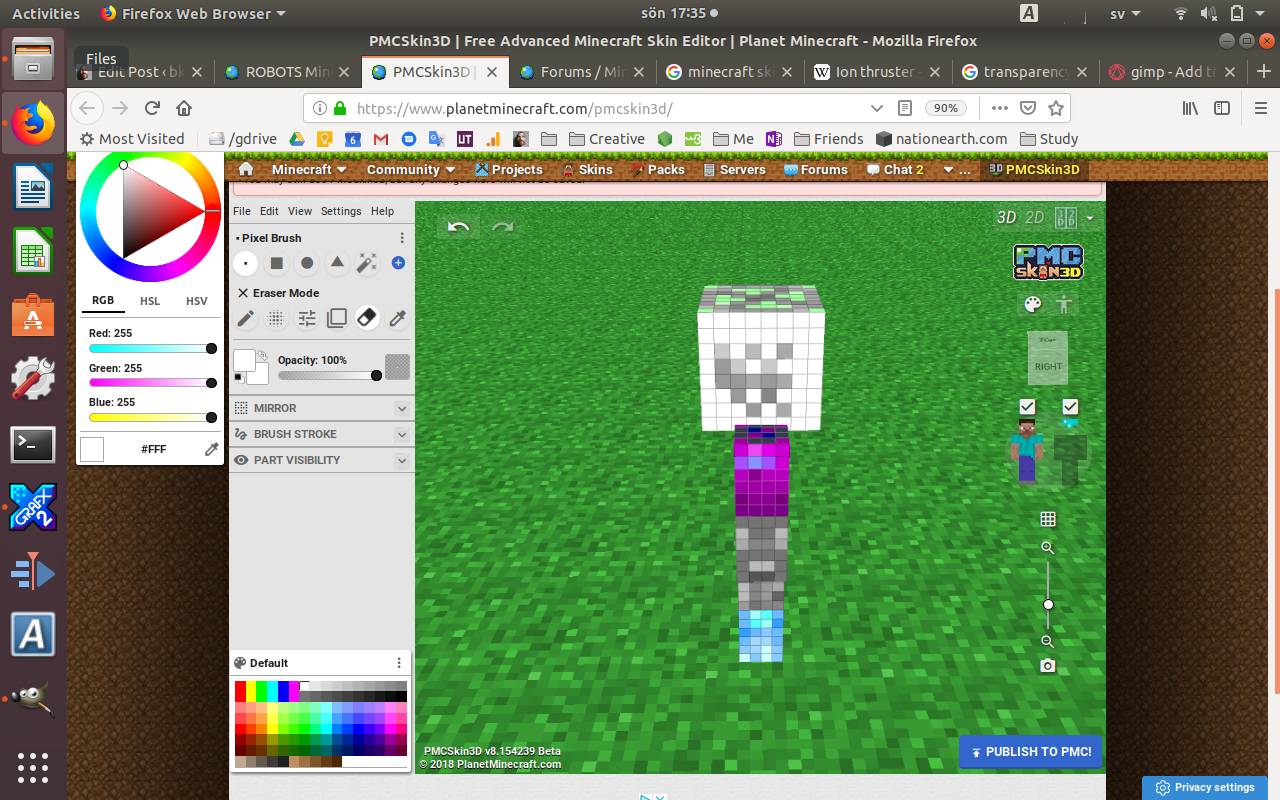
Task: Select the magic wand brush
Action: 367,263
